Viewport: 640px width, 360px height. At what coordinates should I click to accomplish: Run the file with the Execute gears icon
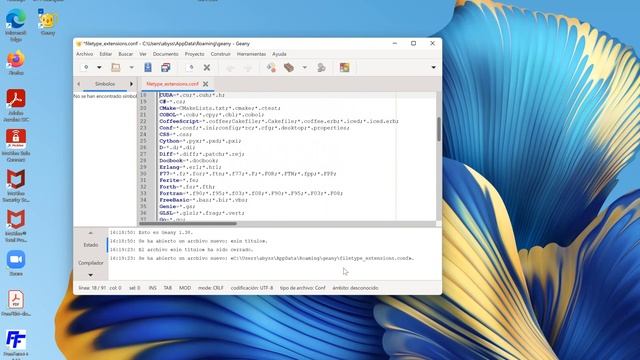point(321,67)
